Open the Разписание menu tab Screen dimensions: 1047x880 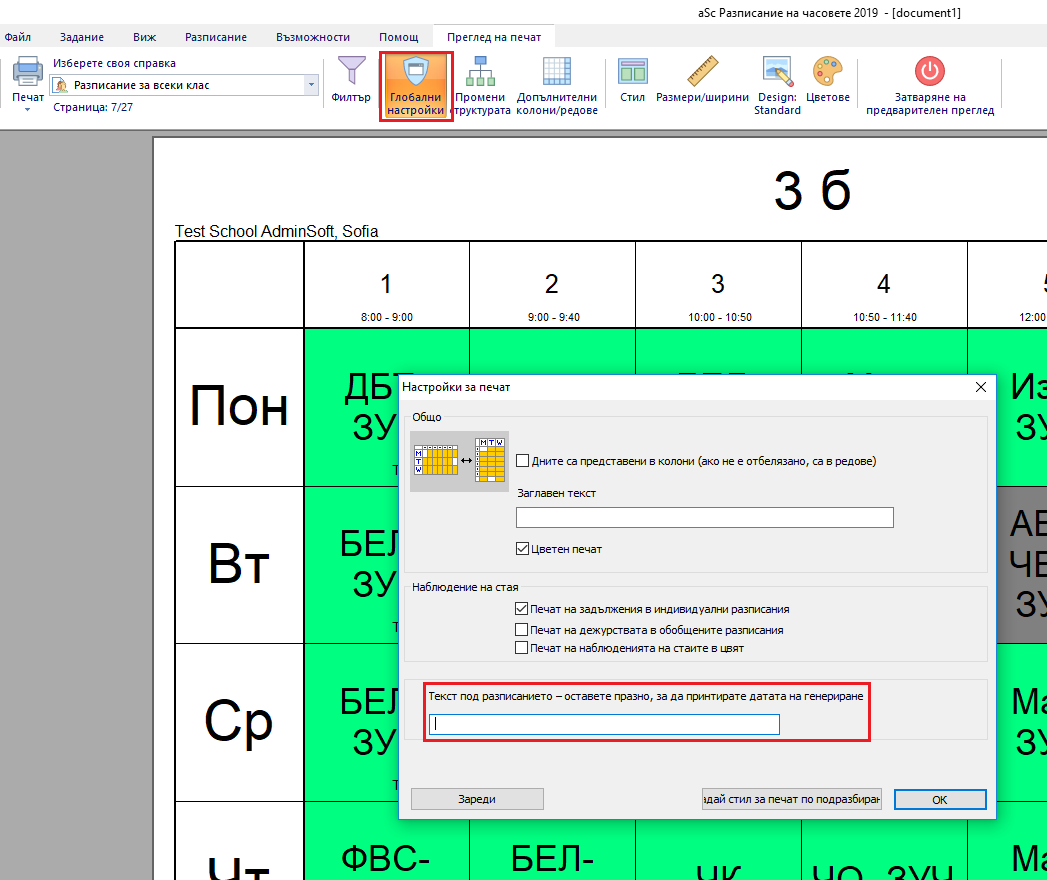tap(216, 37)
